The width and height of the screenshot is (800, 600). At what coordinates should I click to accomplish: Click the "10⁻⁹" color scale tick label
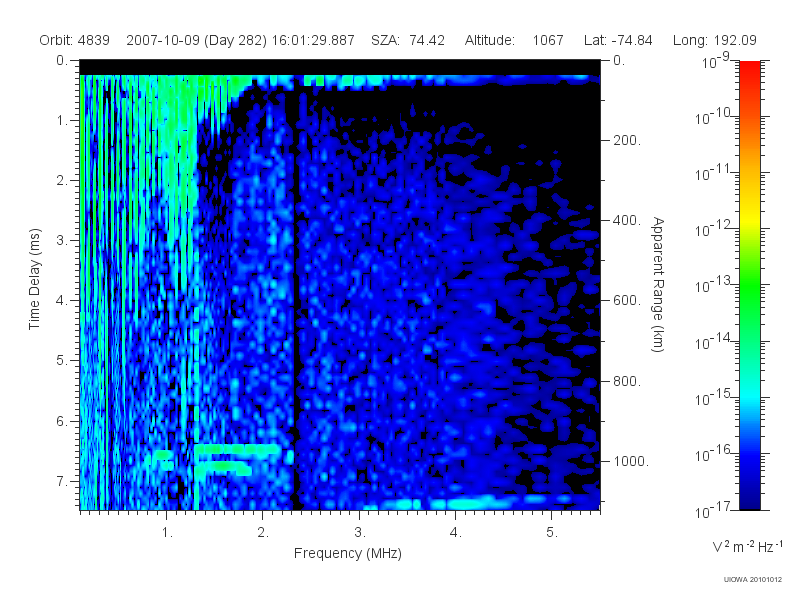point(716,61)
